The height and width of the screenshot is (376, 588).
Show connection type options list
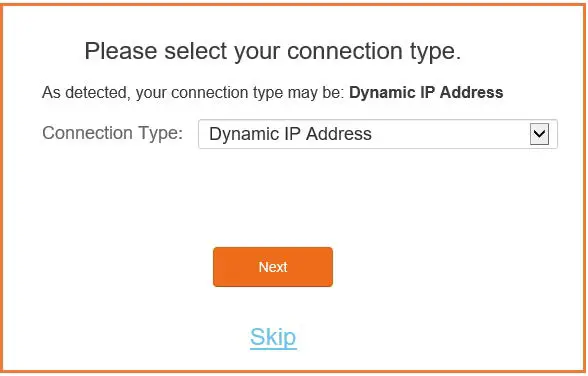coord(539,134)
